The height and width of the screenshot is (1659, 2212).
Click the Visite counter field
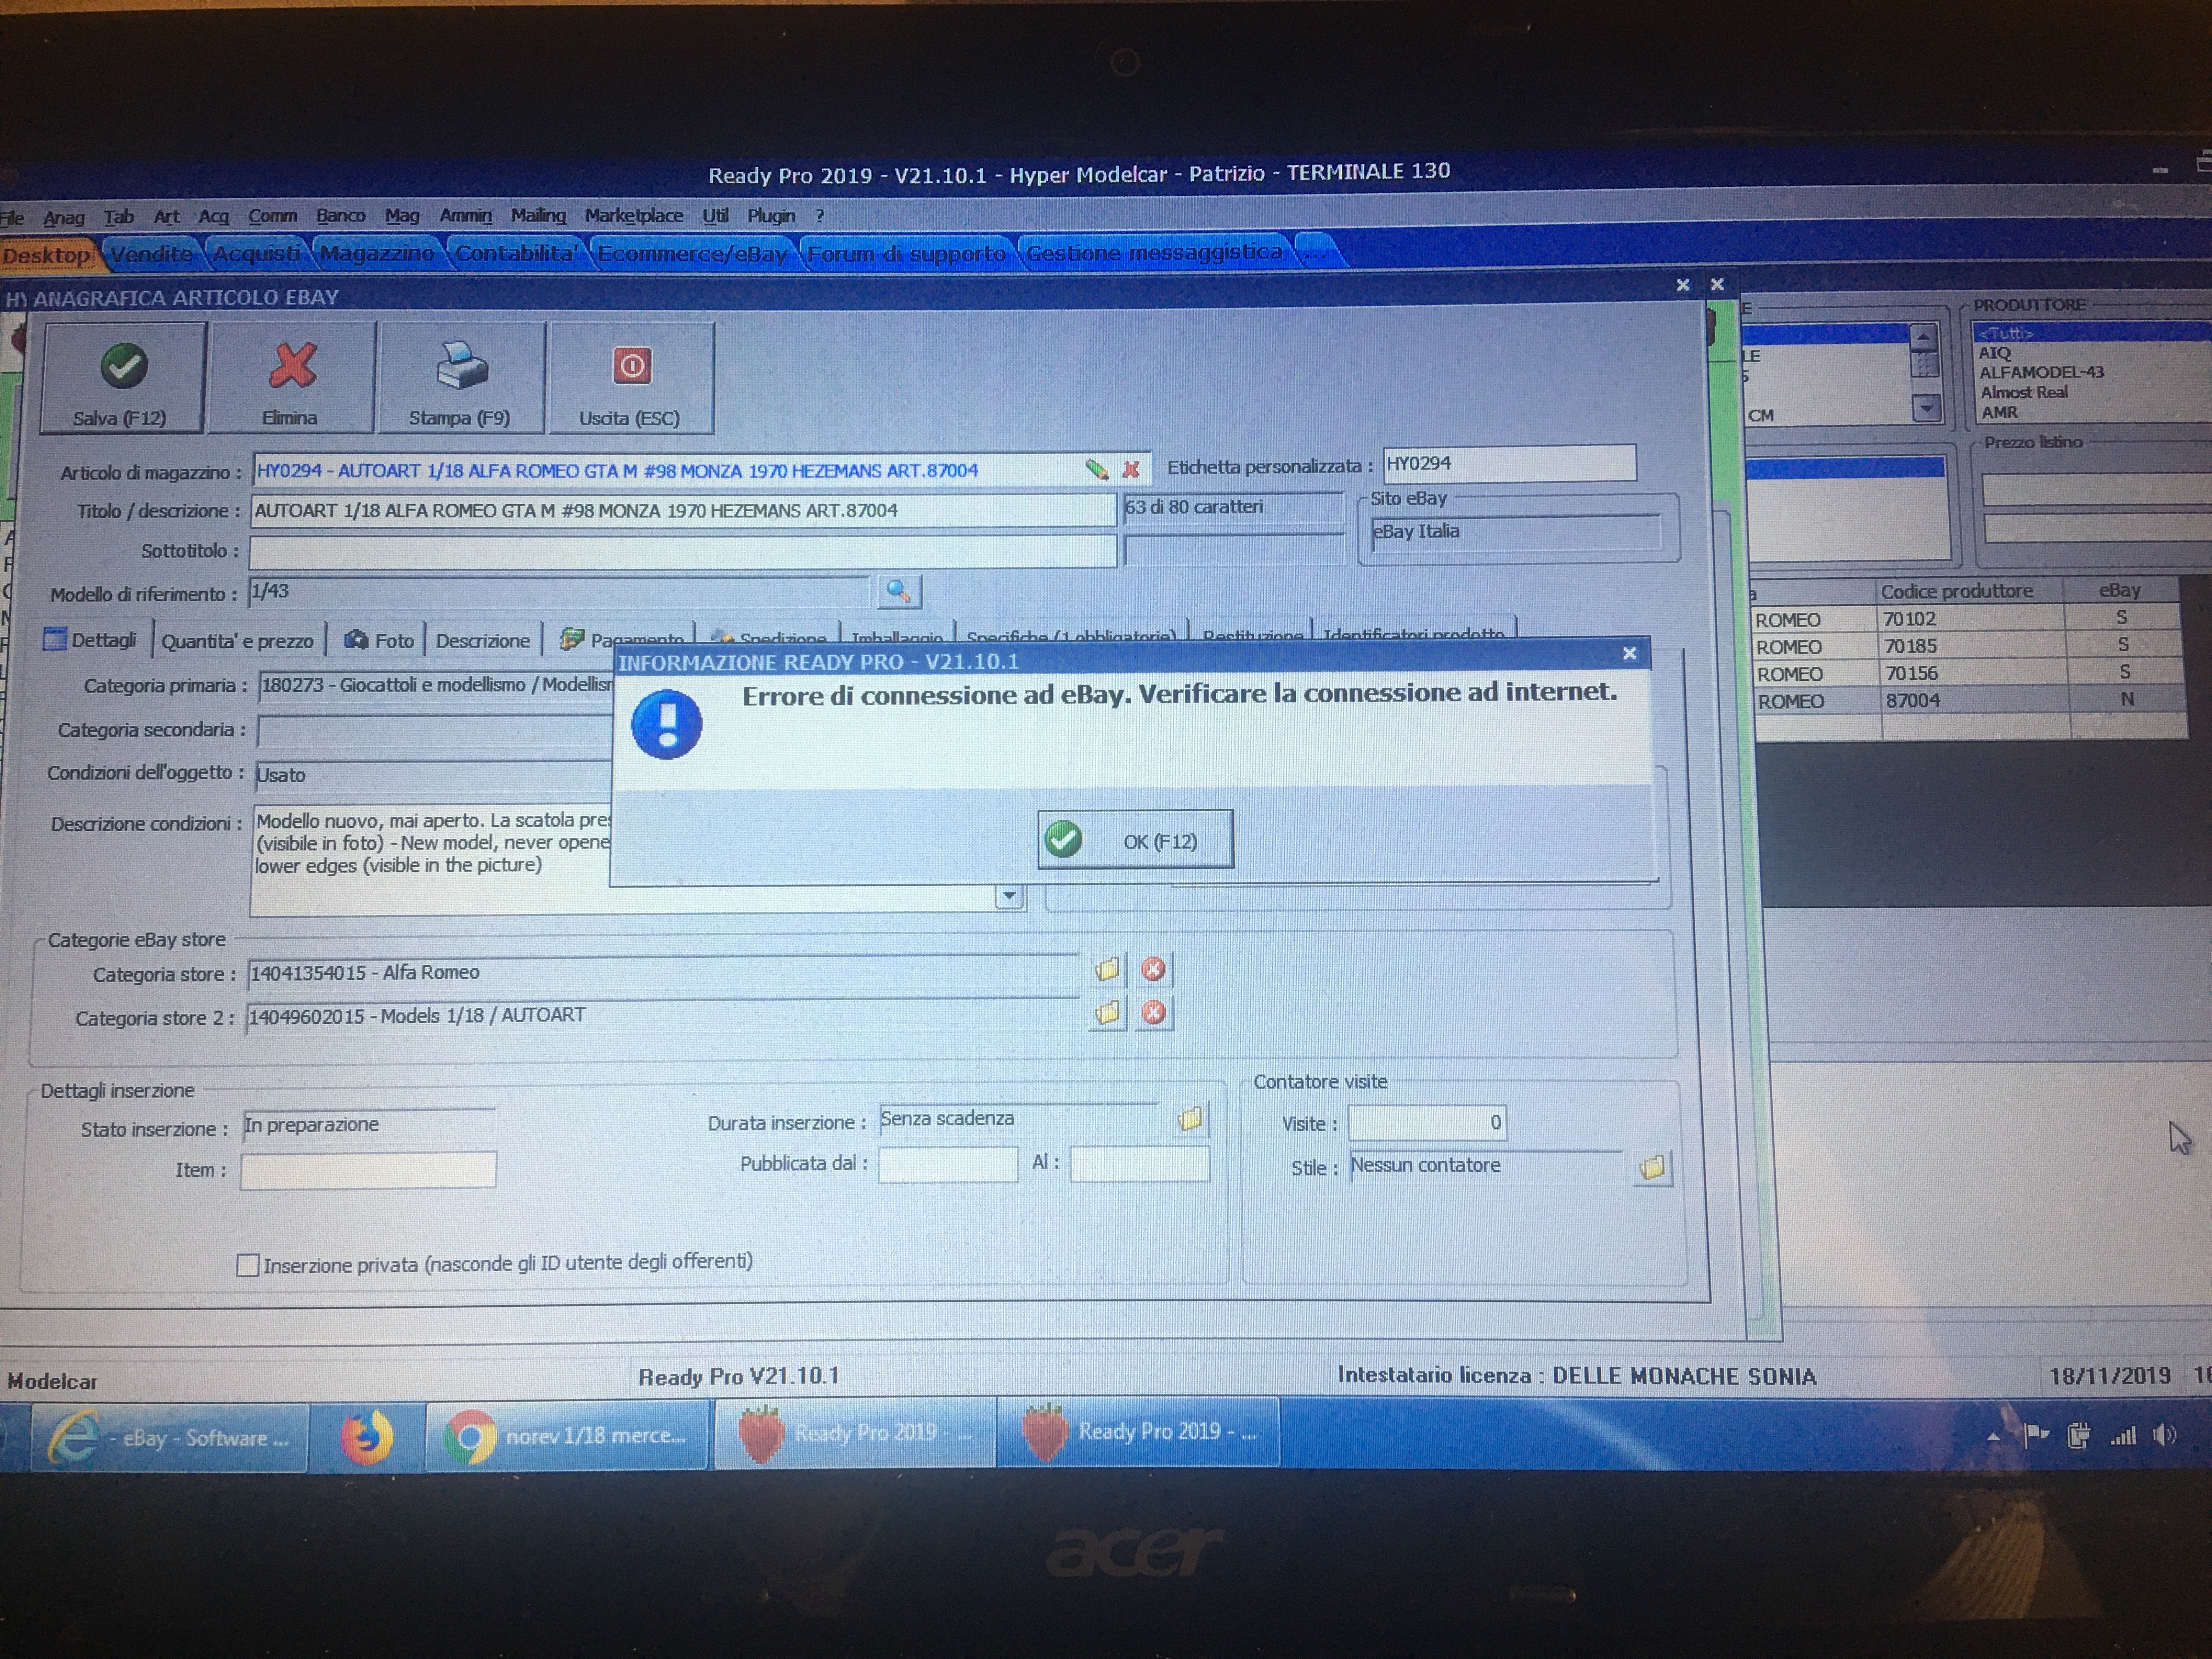[1427, 1122]
